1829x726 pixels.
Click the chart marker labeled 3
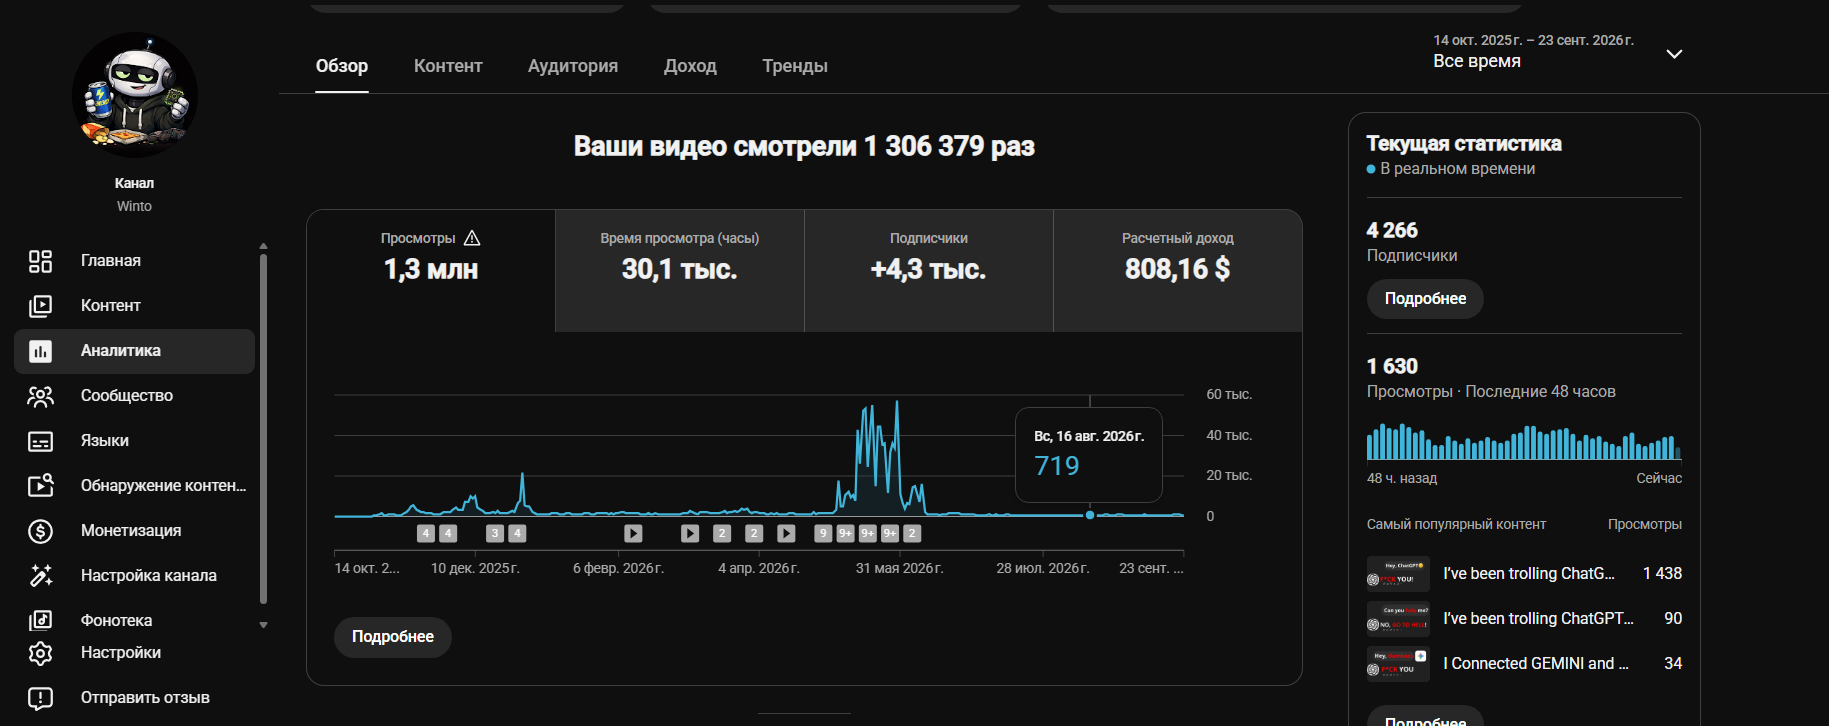point(494,534)
